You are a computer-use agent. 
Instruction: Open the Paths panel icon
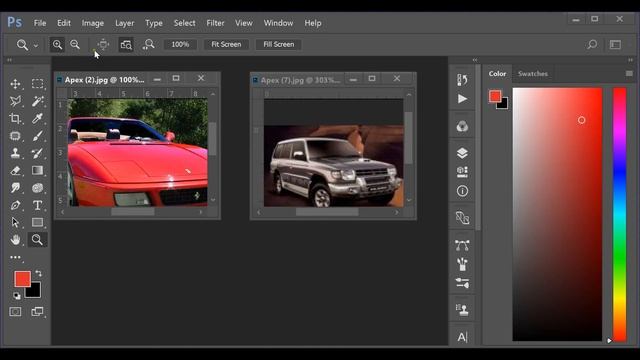point(462,245)
